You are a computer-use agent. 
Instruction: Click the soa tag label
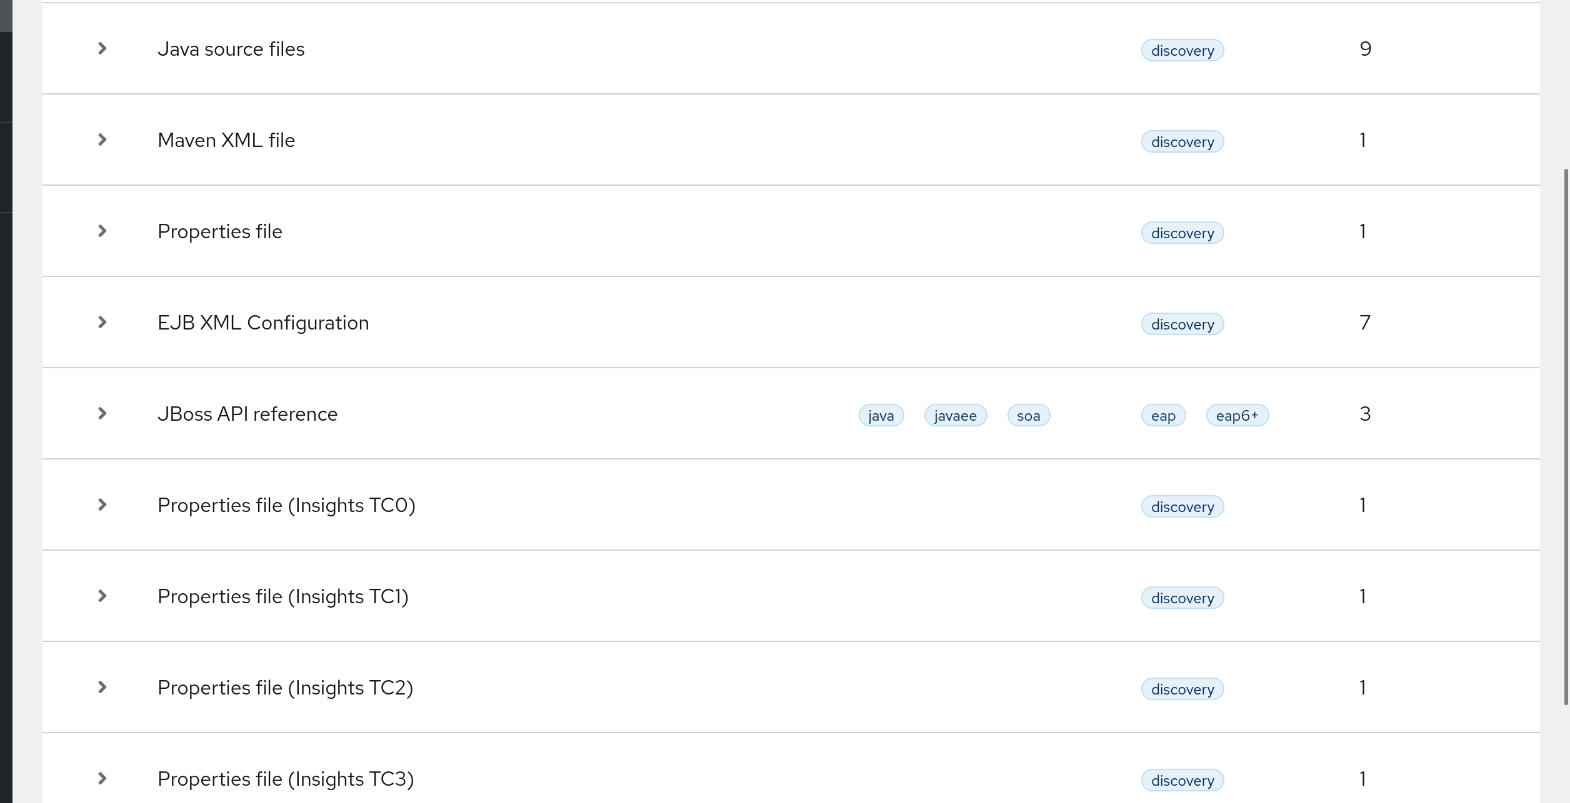pos(1028,415)
